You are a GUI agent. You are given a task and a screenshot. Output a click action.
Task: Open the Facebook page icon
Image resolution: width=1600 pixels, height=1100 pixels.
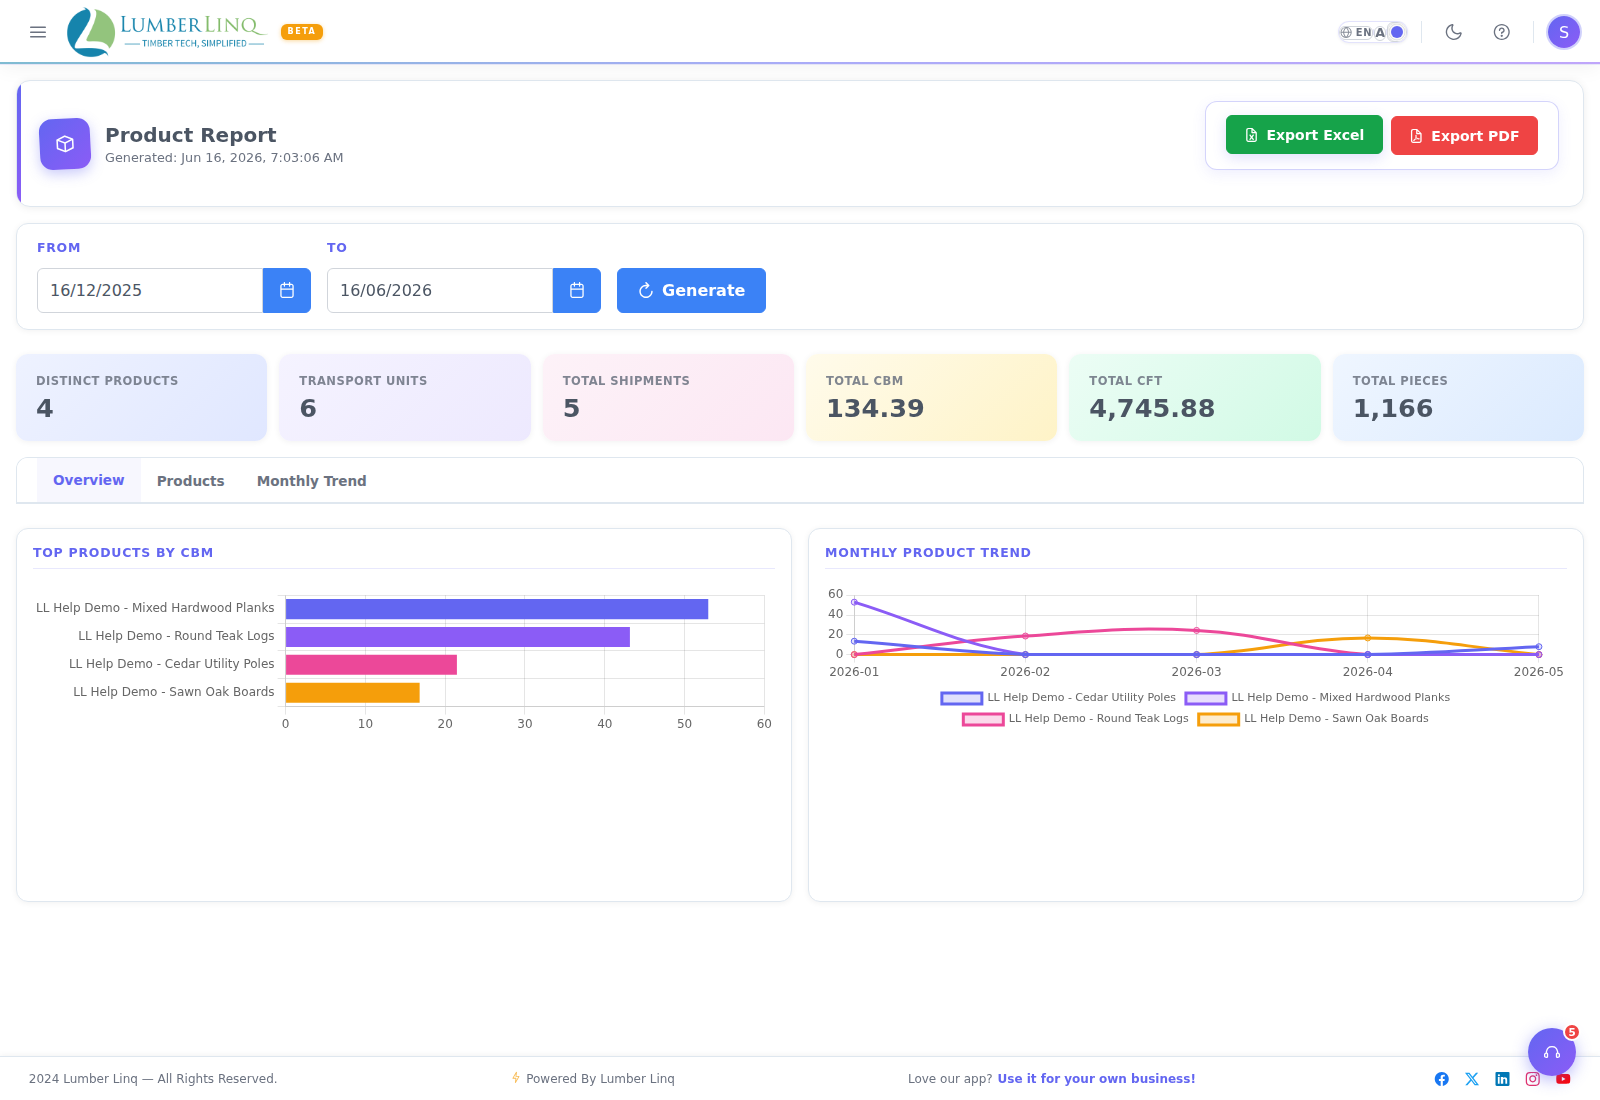pos(1442,1079)
